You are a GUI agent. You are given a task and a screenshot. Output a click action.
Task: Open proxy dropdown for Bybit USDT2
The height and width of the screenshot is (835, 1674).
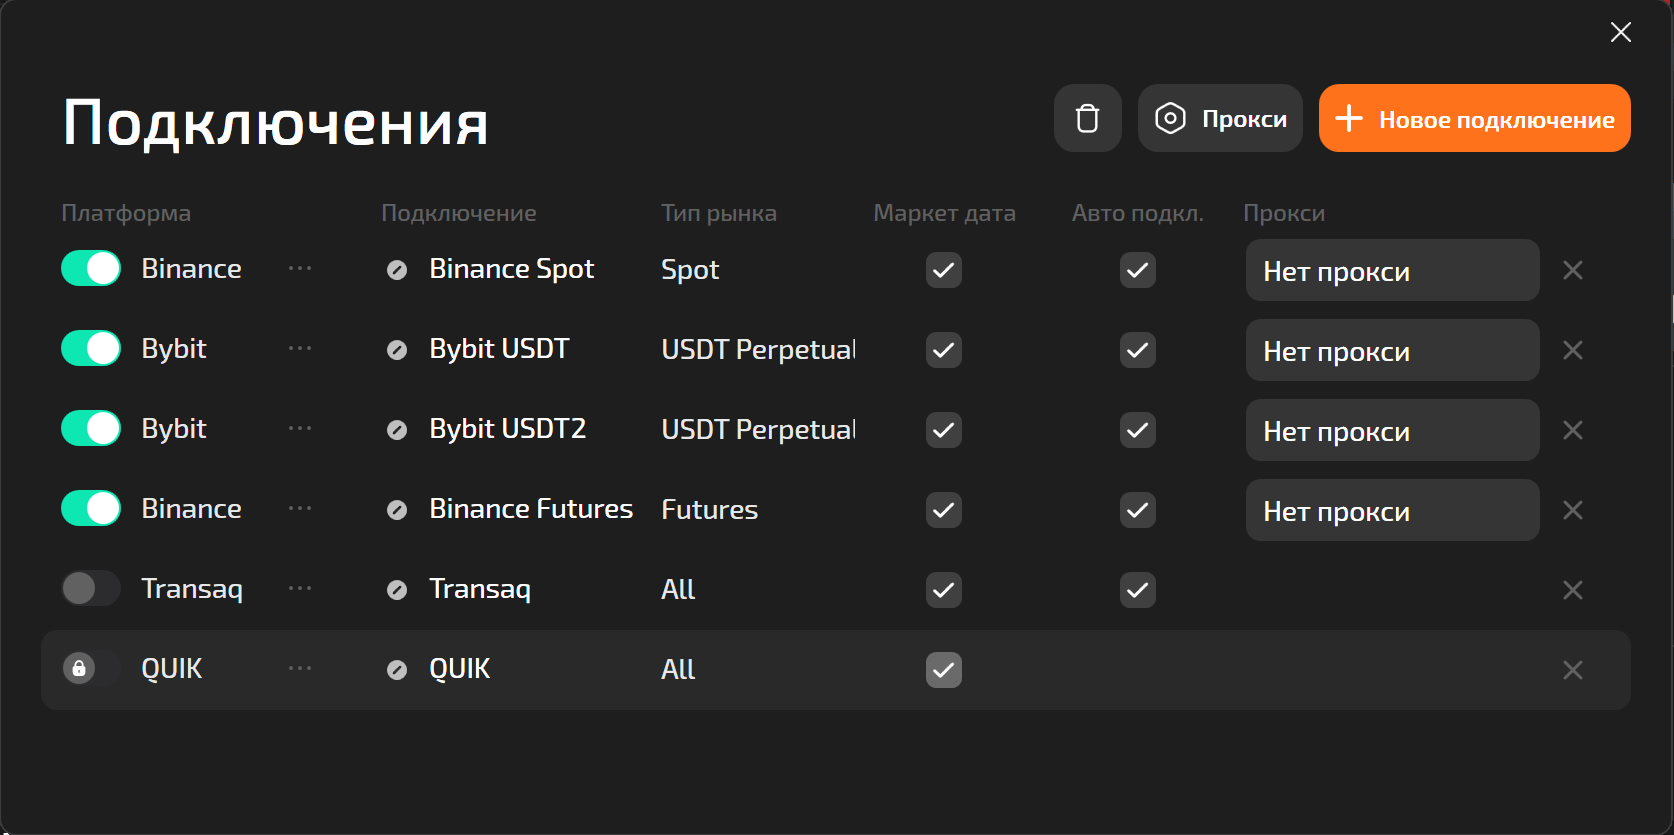1391,431
